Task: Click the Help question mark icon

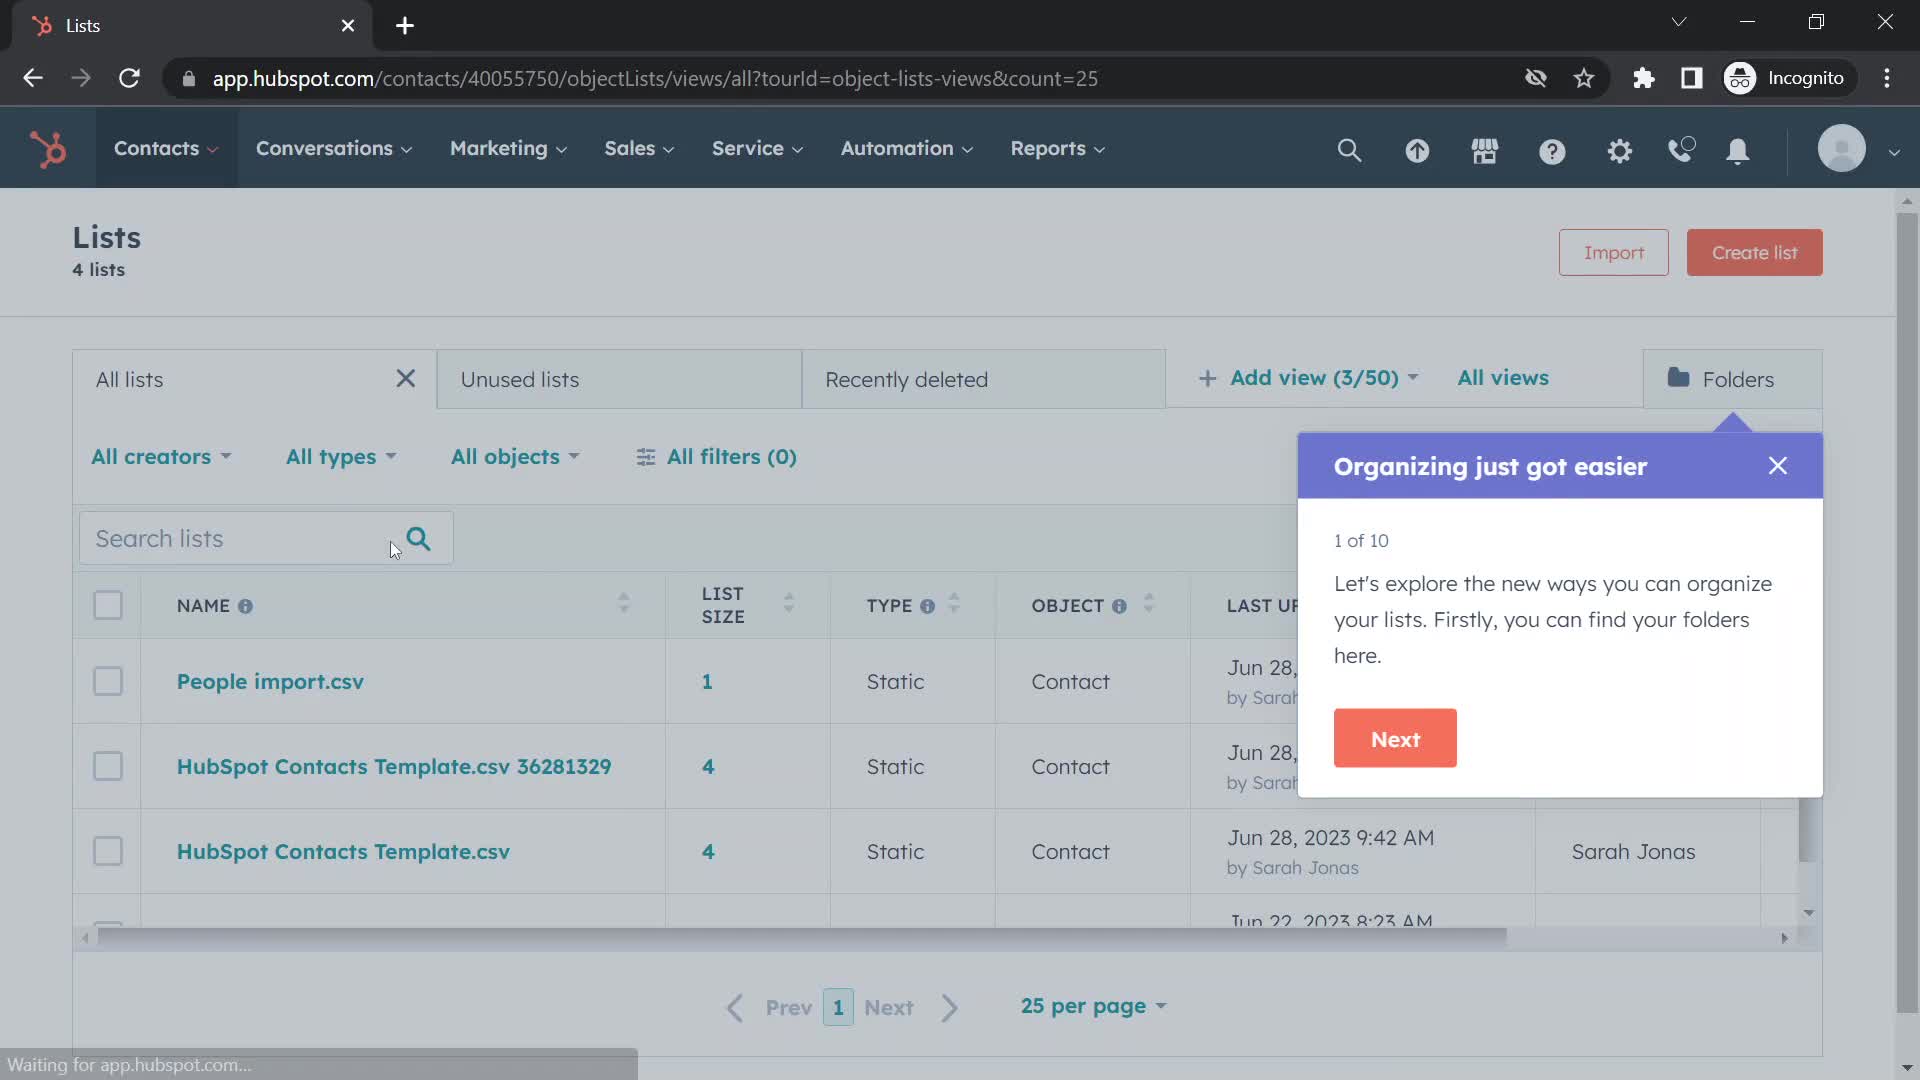Action: click(1553, 148)
